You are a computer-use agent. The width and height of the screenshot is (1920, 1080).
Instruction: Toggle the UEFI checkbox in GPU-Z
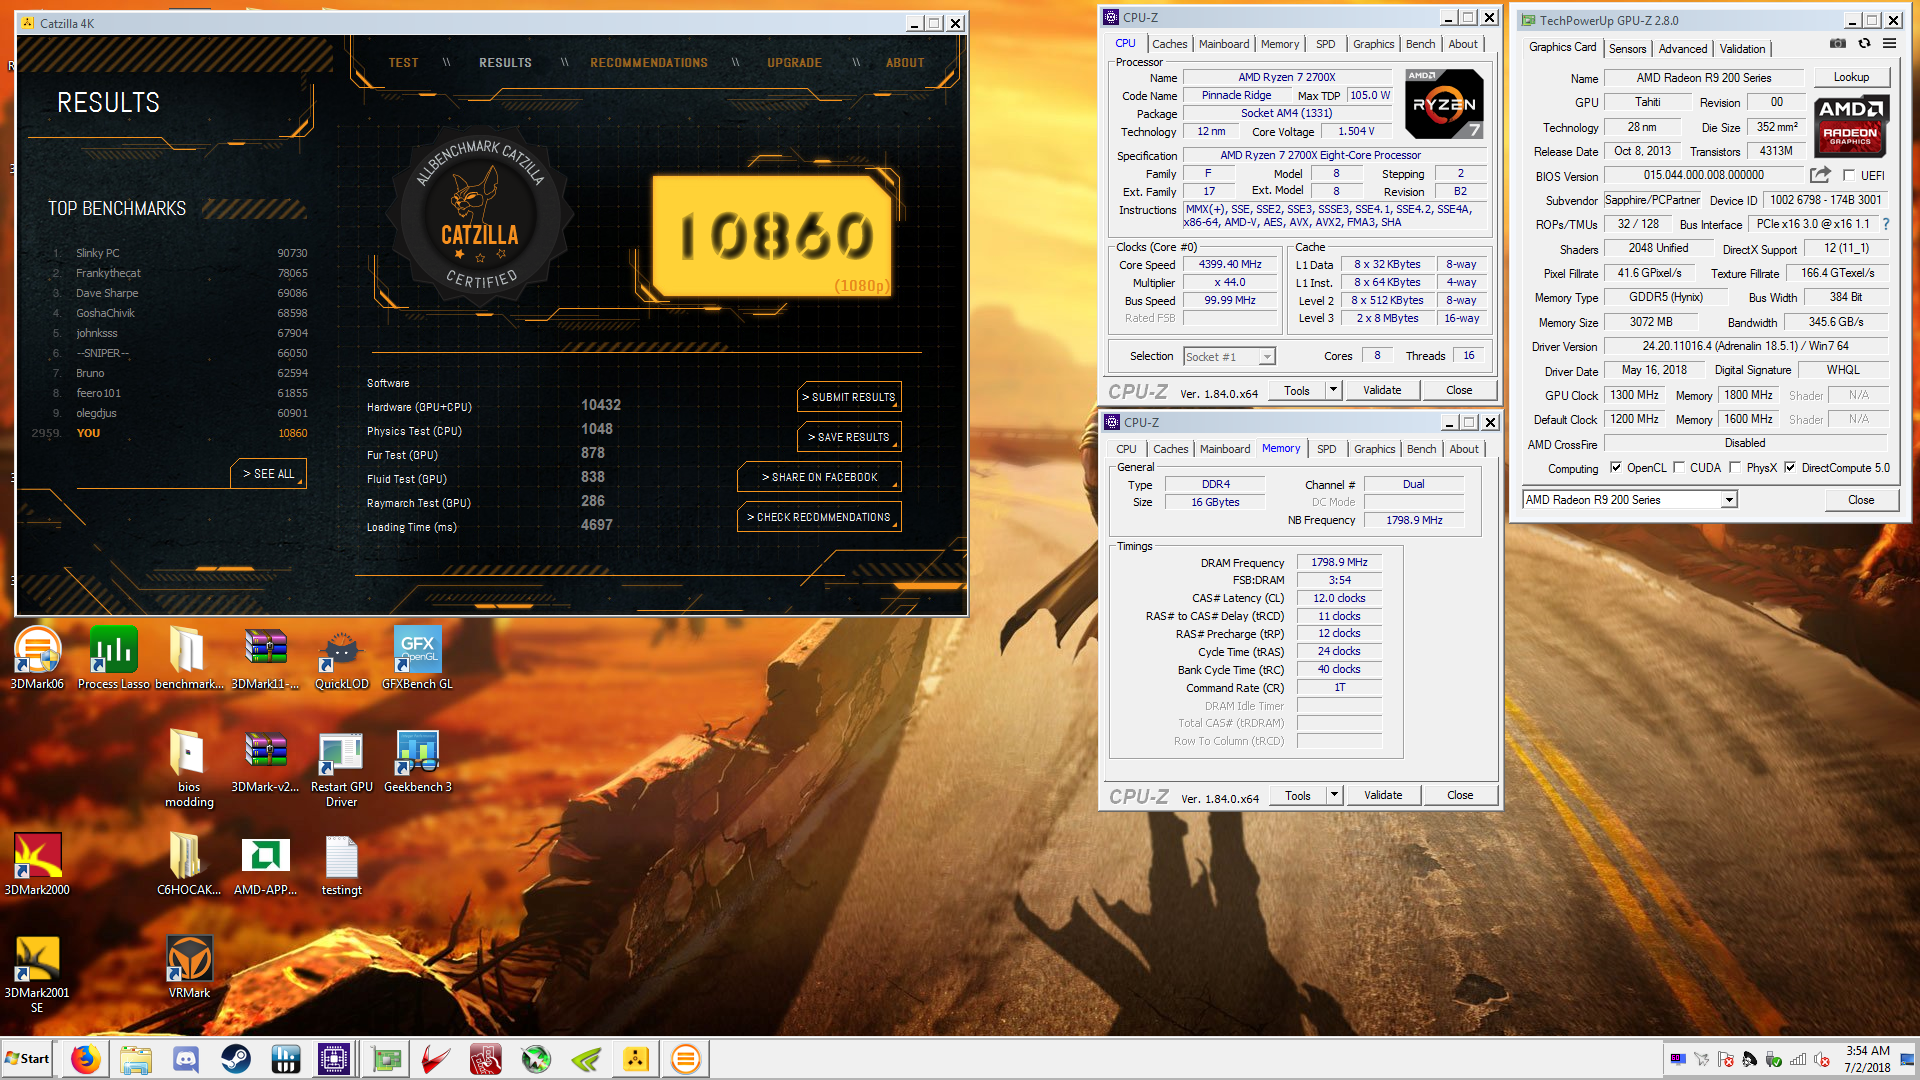point(1849,175)
